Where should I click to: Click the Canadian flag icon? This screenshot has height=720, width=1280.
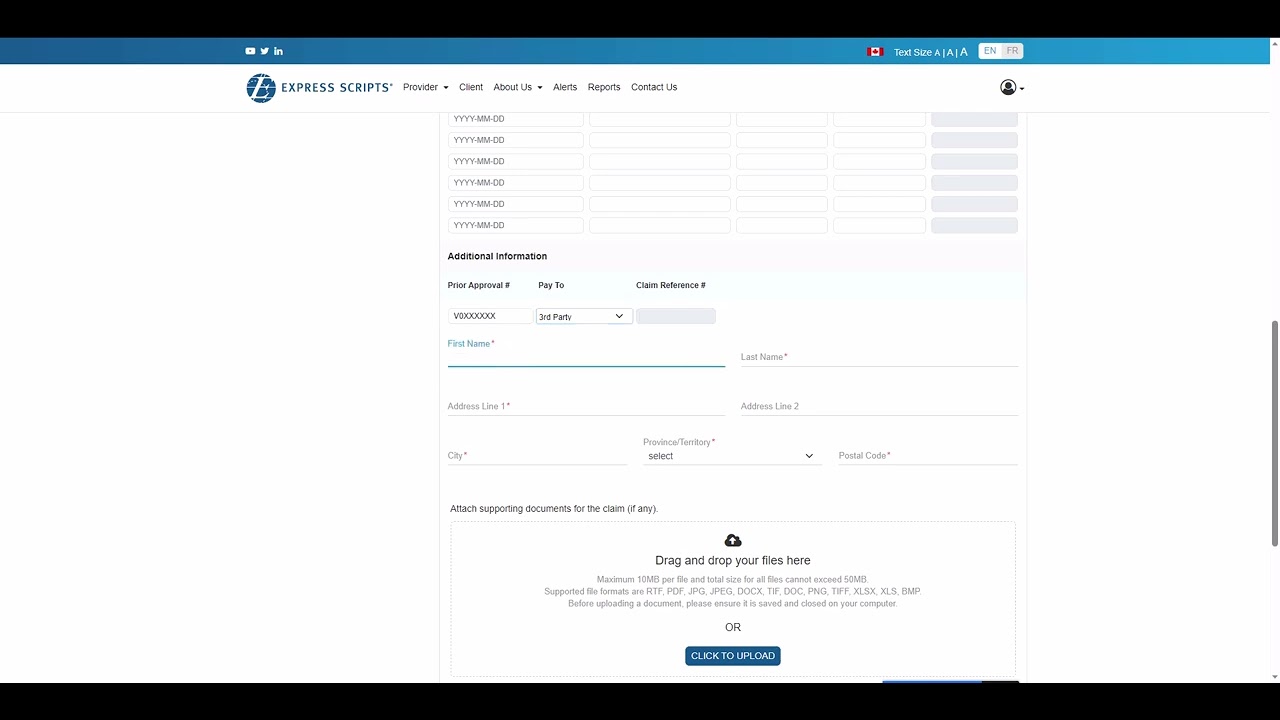coord(875,52)
